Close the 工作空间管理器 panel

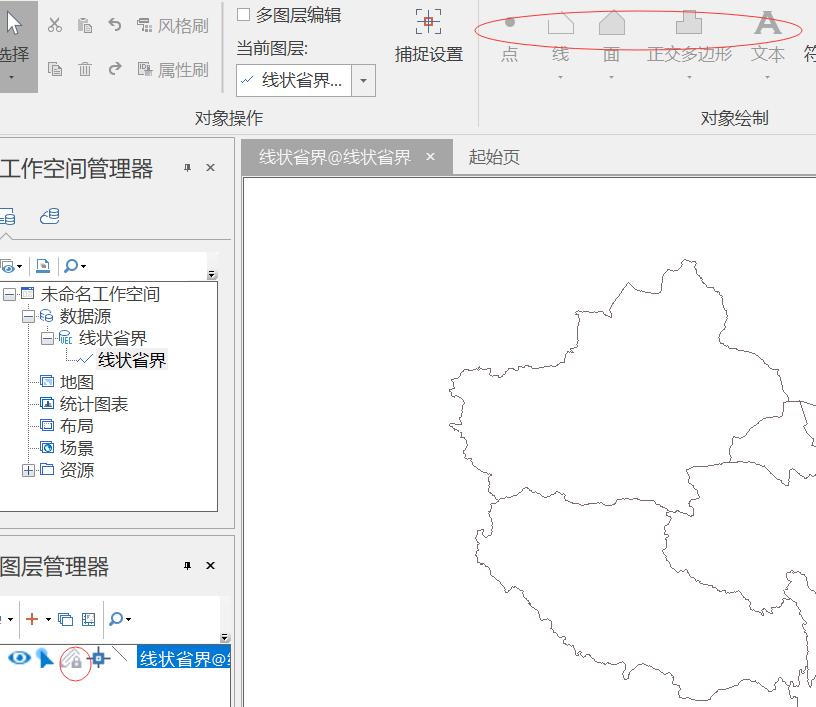coord(210,168)
